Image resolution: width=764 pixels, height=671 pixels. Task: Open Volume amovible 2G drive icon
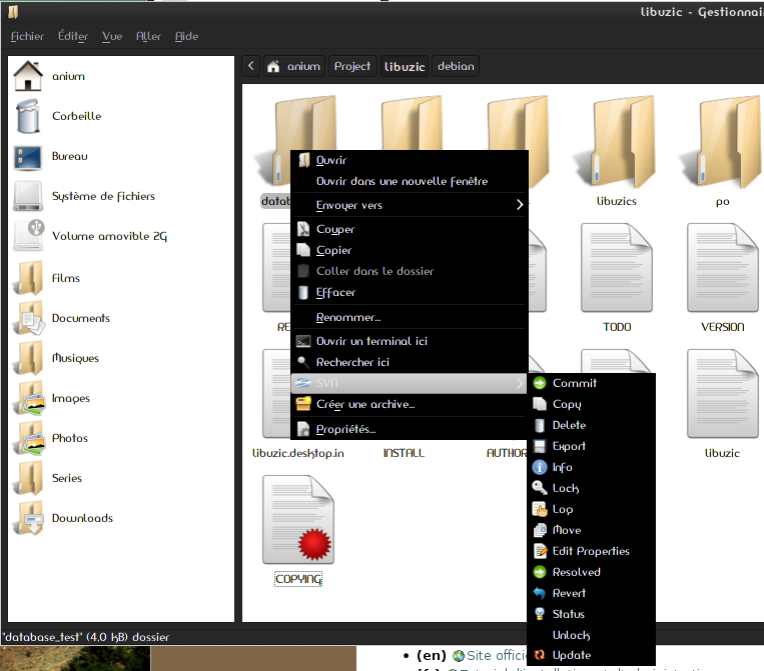click(29, 235)
